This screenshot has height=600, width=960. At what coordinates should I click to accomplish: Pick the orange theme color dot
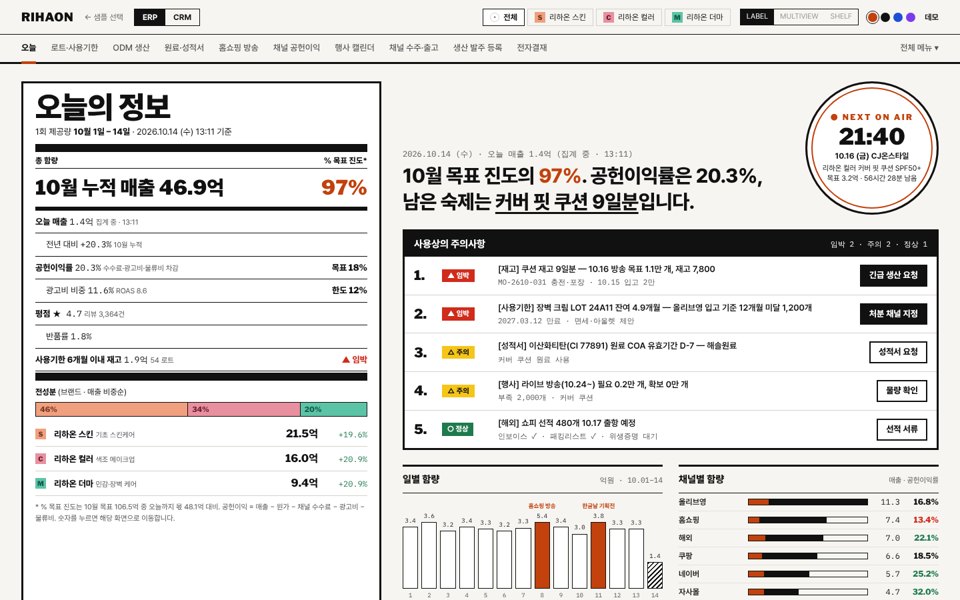click(x=872, y=17)
